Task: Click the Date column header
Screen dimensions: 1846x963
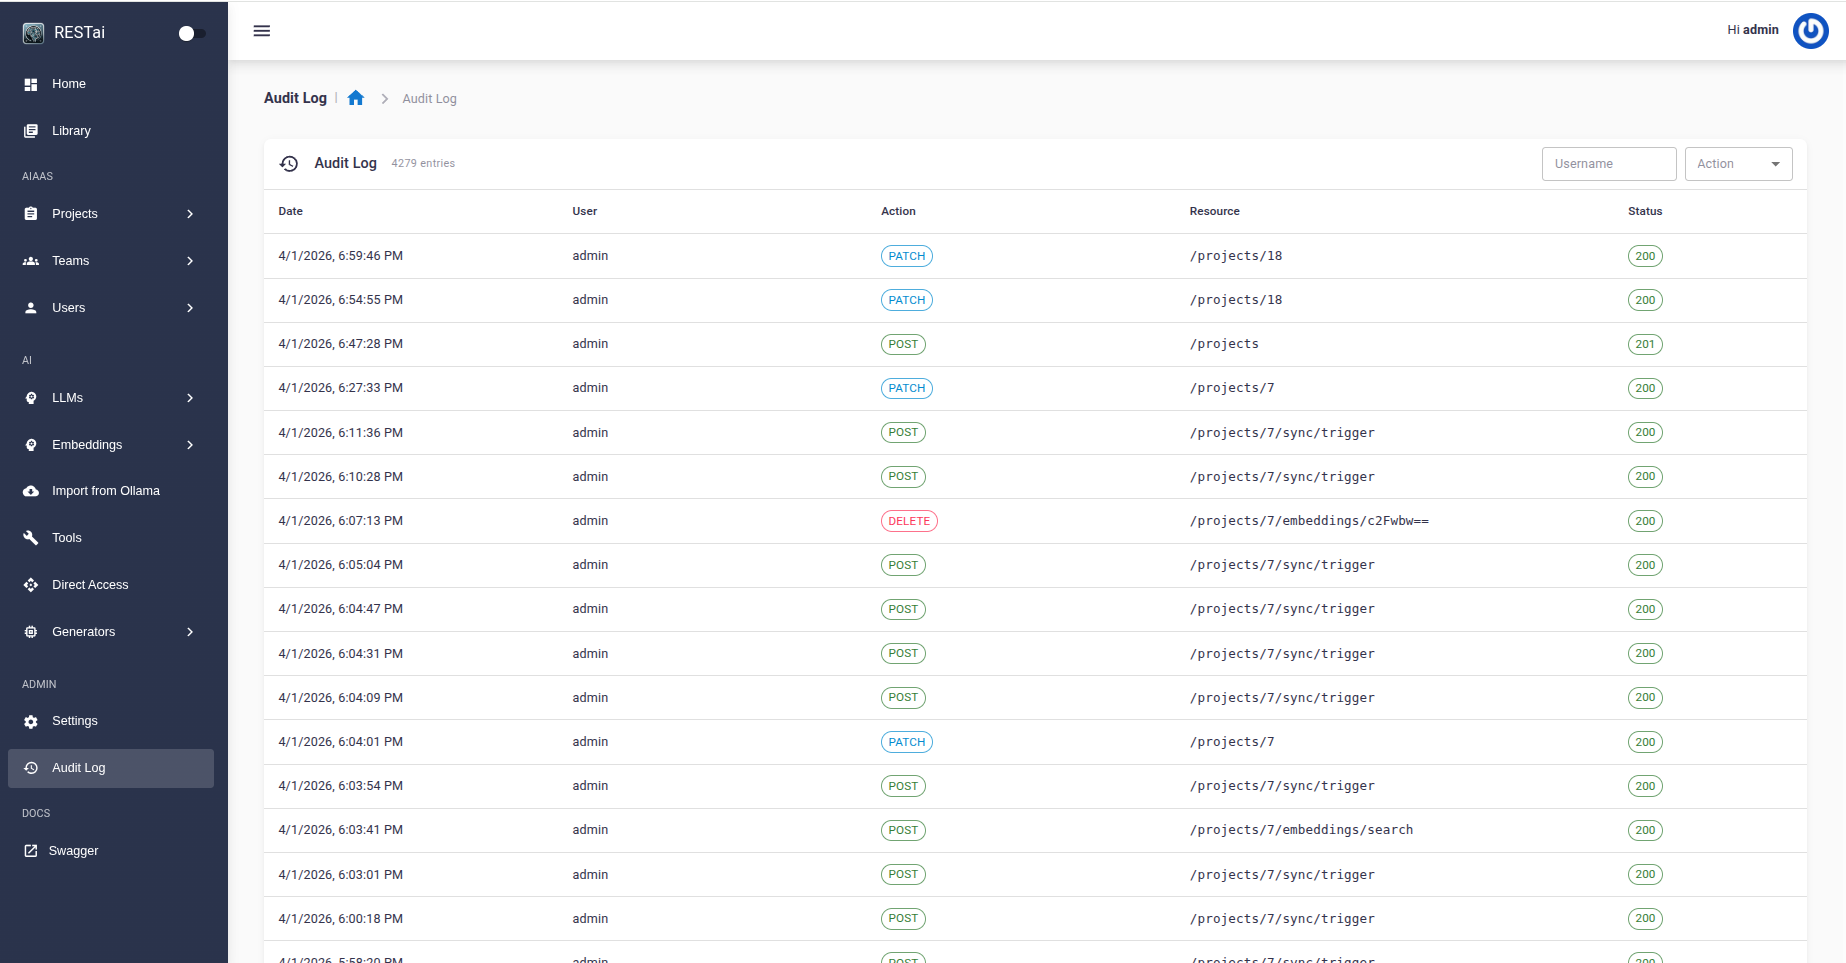Action: [x=291, y=211]
